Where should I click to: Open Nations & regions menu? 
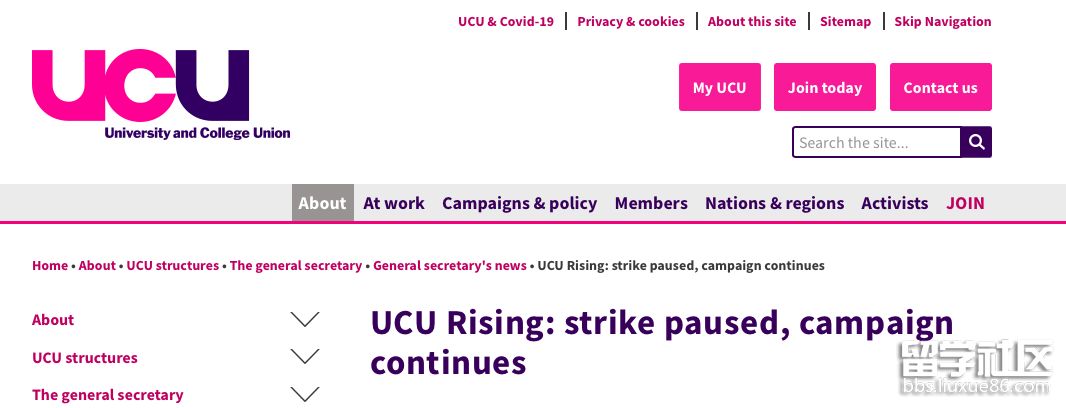(x=774, y=203)
